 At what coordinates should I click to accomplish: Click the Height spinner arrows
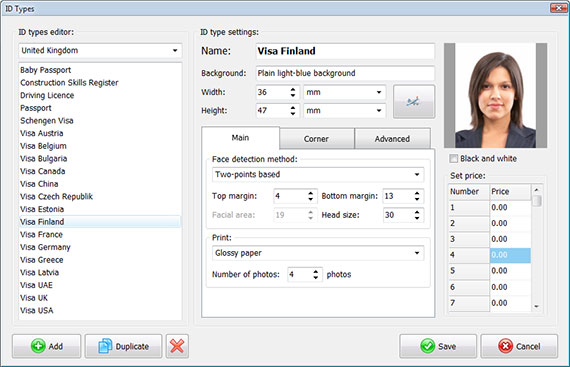(x=293, y=110)
